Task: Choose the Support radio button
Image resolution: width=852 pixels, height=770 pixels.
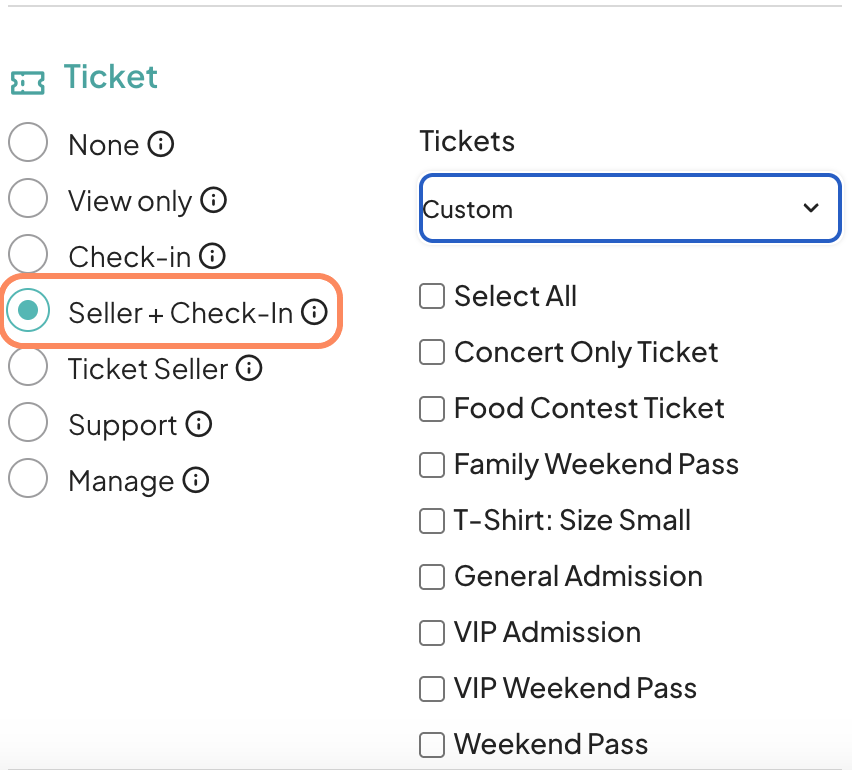Action: coord(28,422)
